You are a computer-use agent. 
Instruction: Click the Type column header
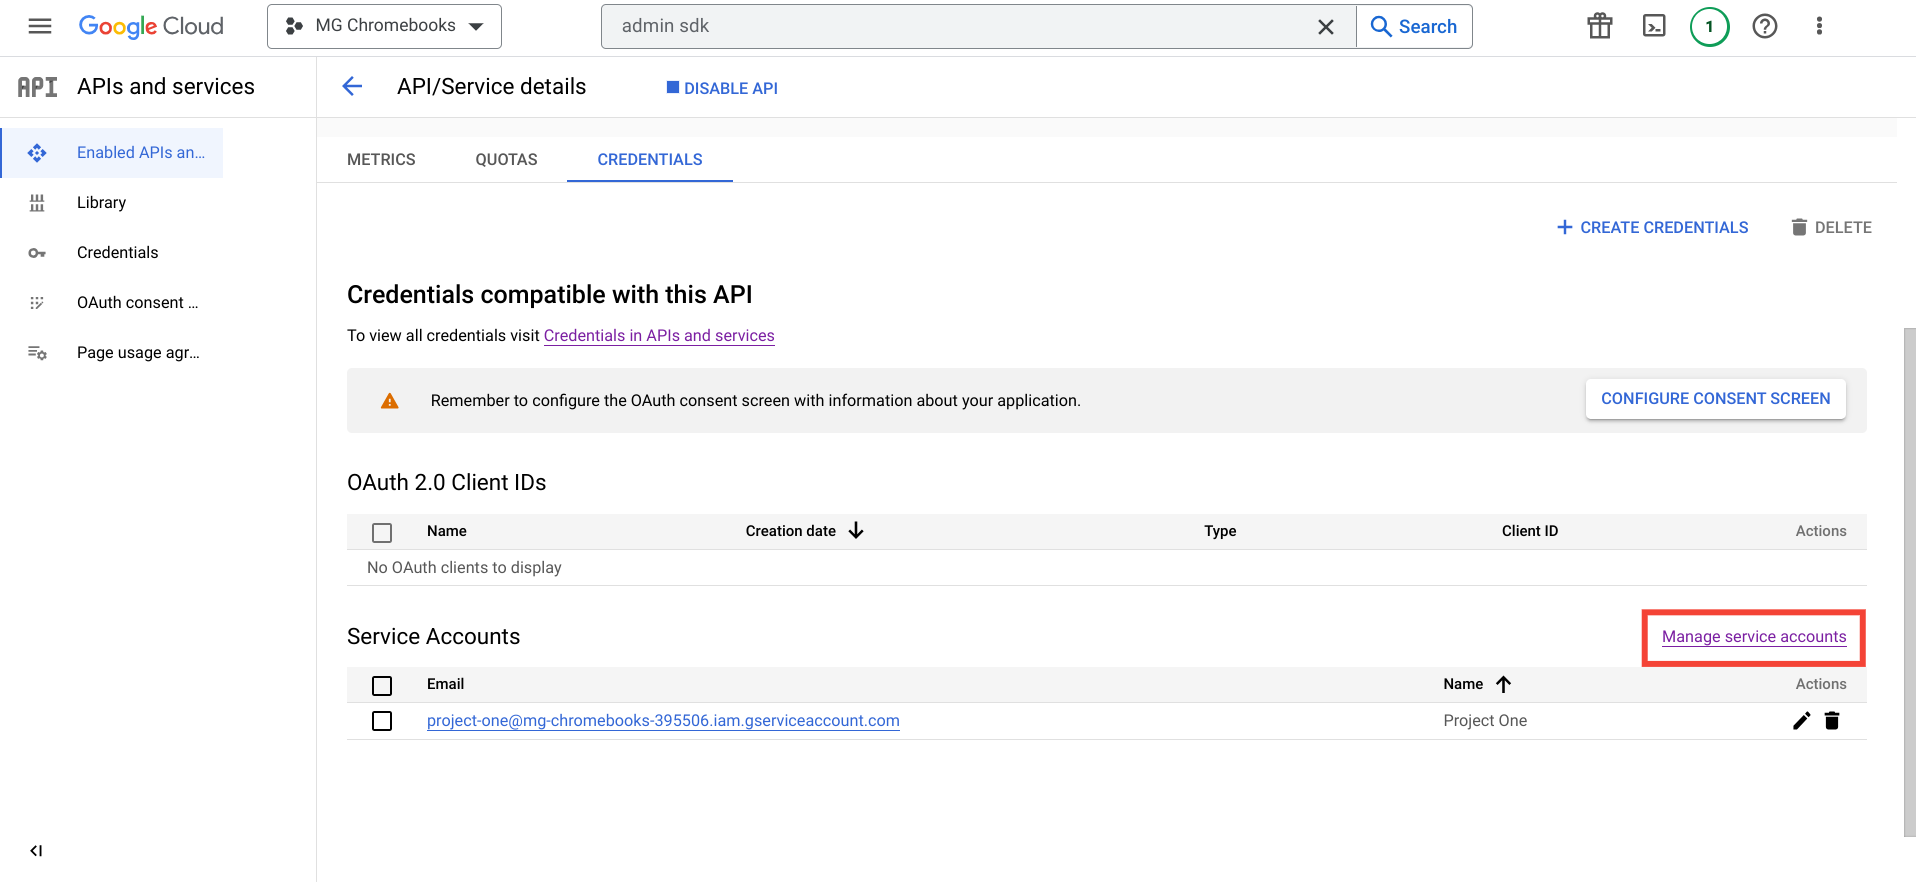[x=1220, y=531]
